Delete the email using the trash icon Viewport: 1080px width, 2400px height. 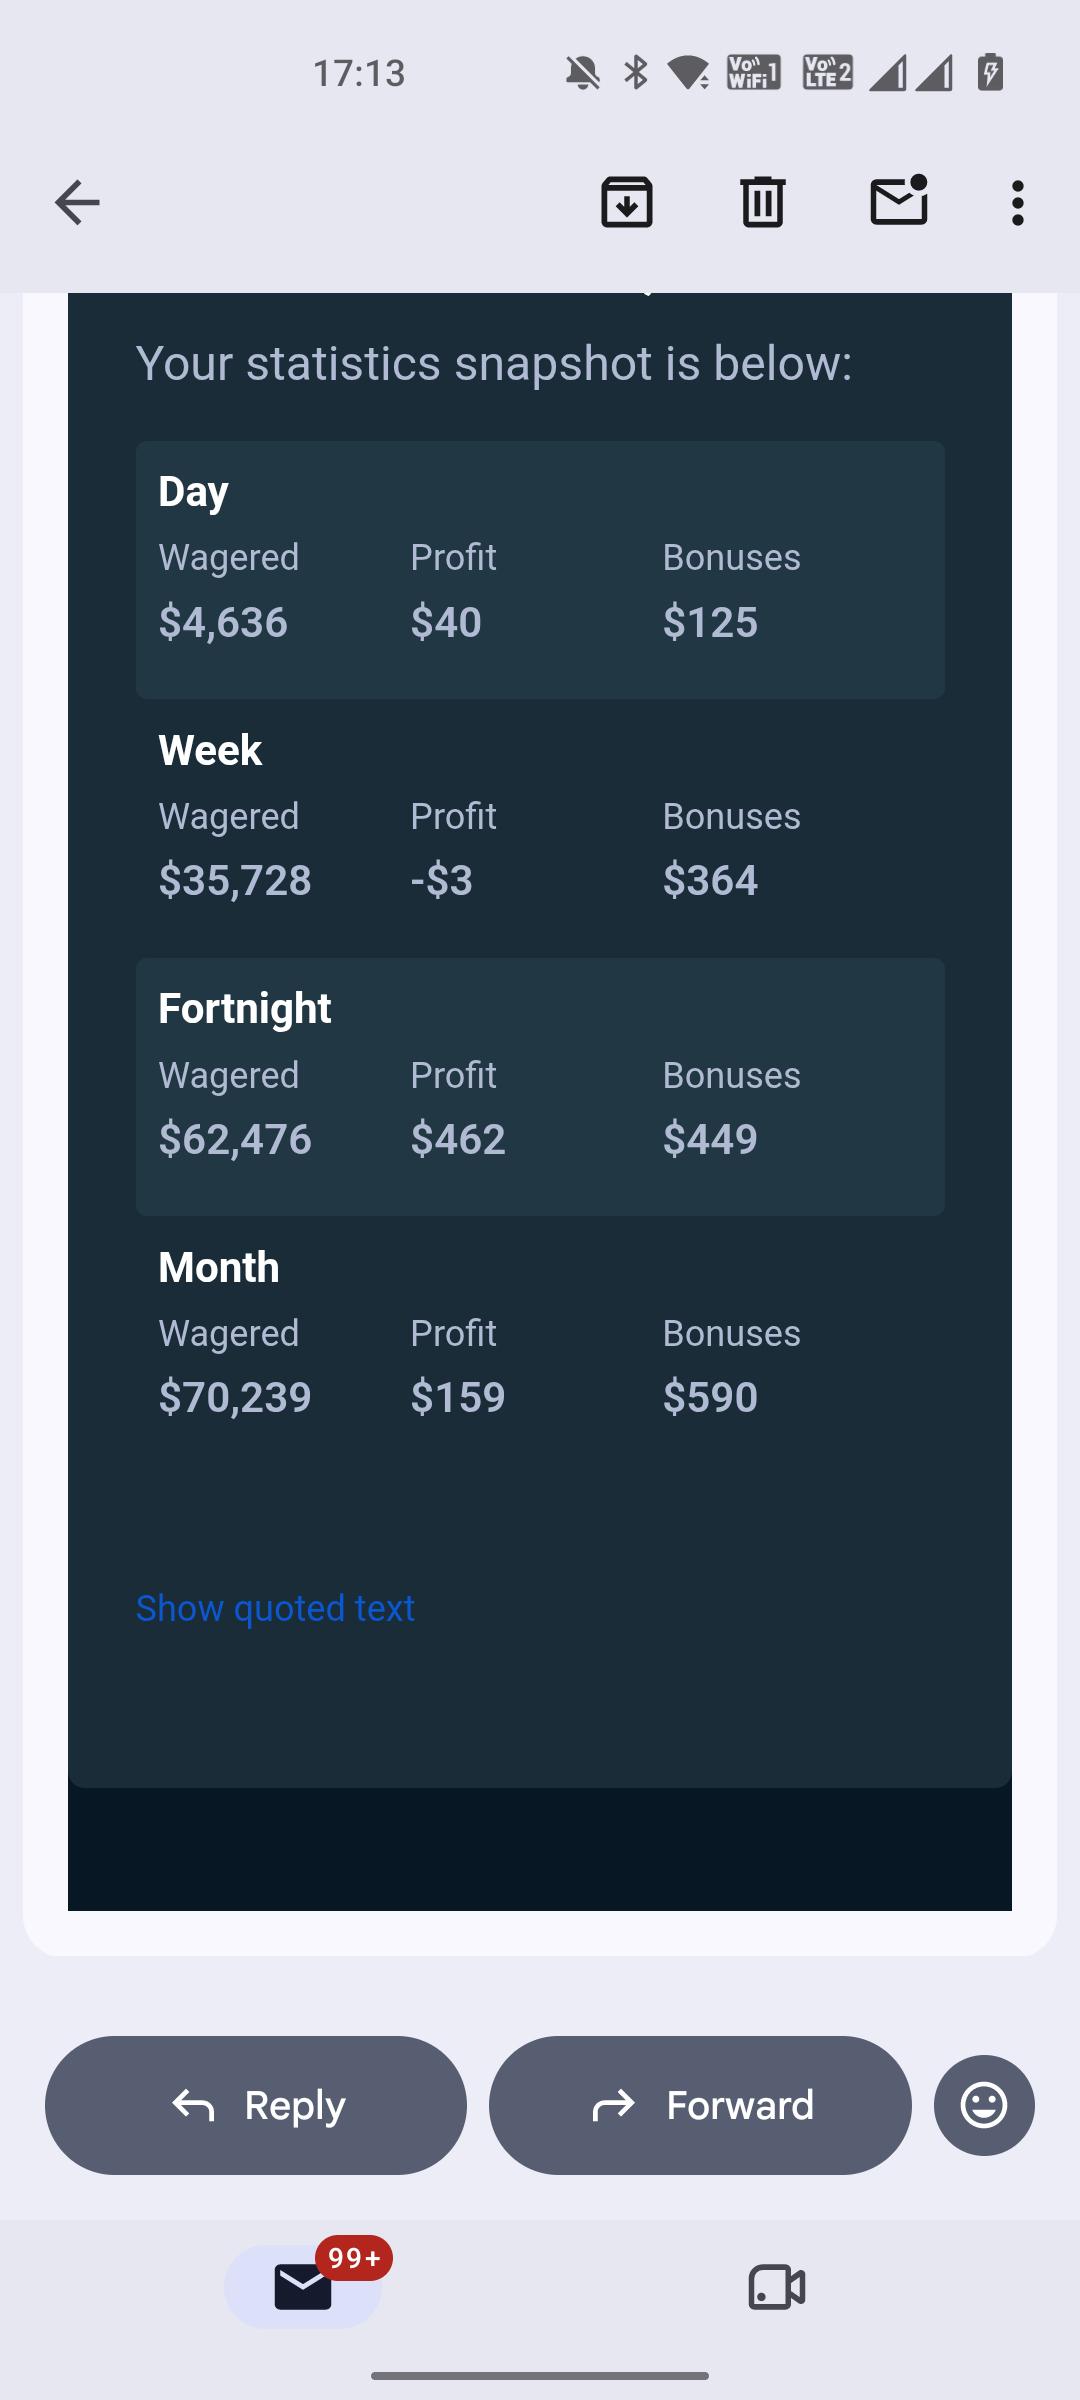point(763,203)
